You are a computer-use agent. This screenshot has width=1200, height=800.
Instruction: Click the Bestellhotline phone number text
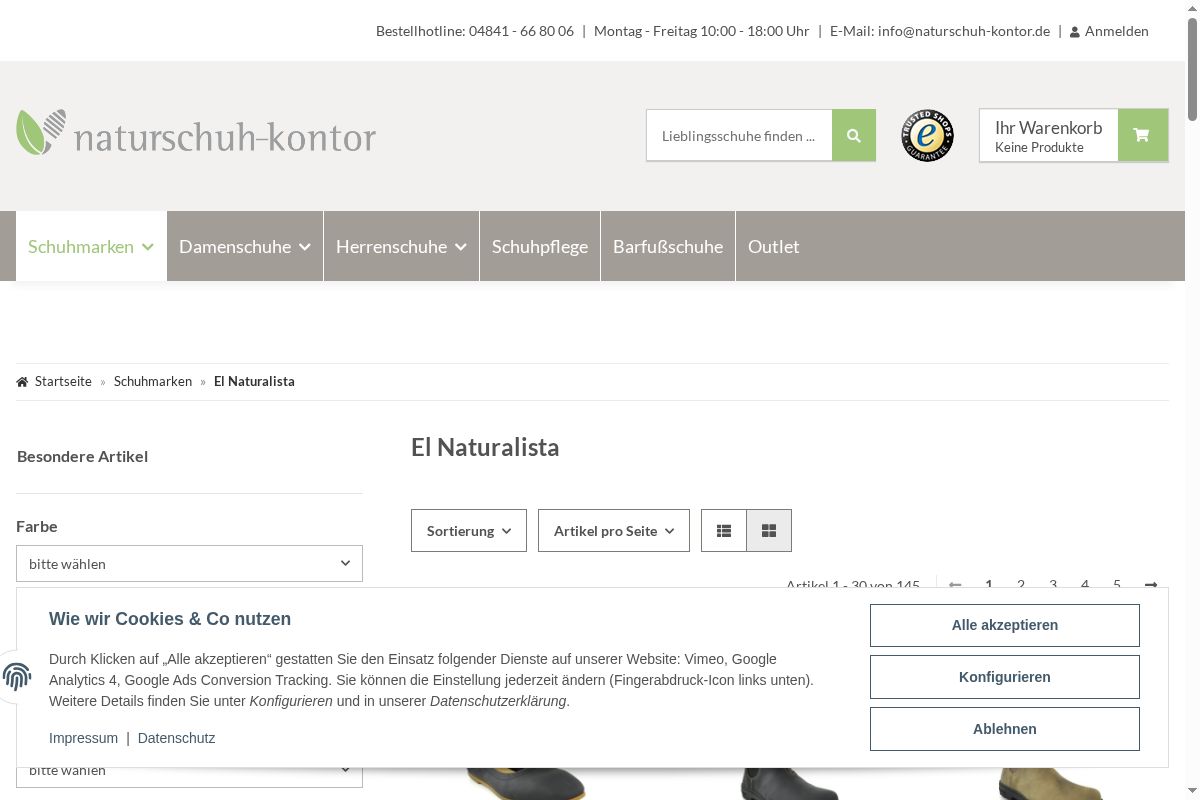[521, 31]
